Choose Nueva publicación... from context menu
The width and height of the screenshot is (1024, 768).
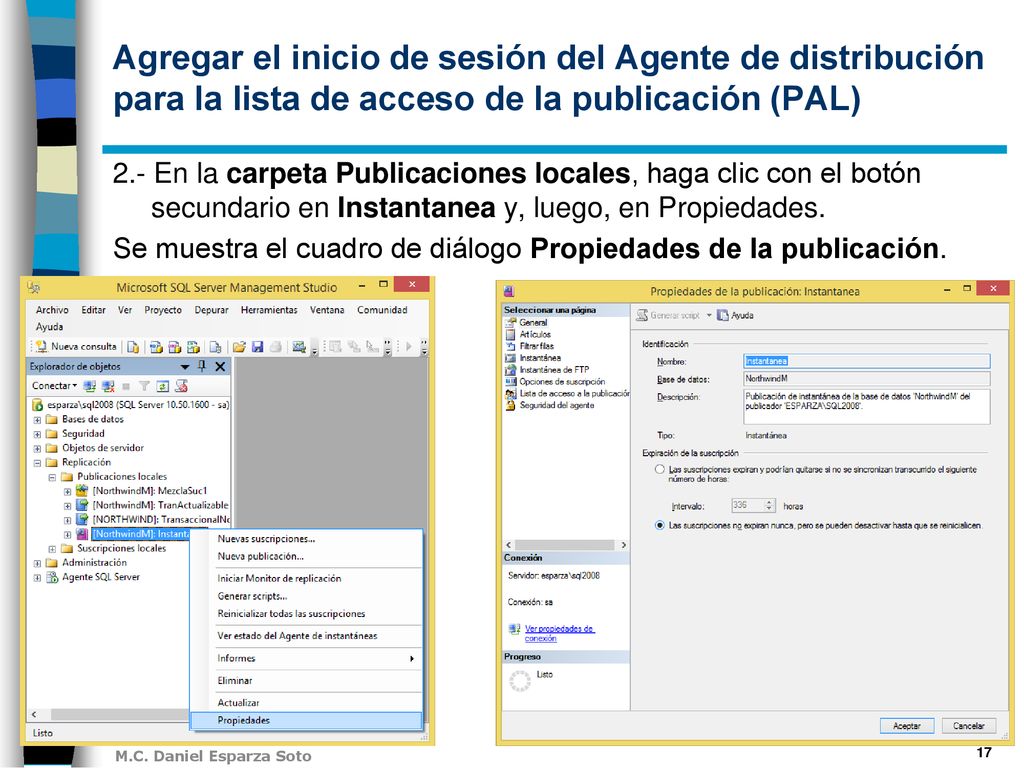pyautogui.click(x=306, y=556)
